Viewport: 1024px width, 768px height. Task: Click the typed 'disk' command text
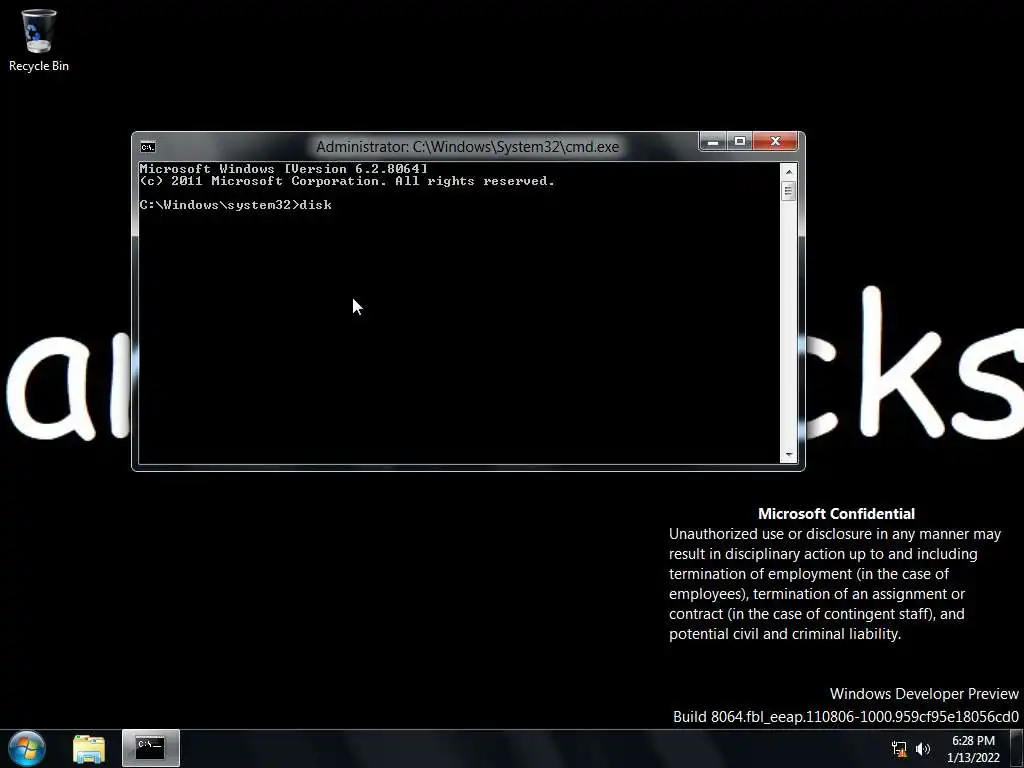(315, 205)
